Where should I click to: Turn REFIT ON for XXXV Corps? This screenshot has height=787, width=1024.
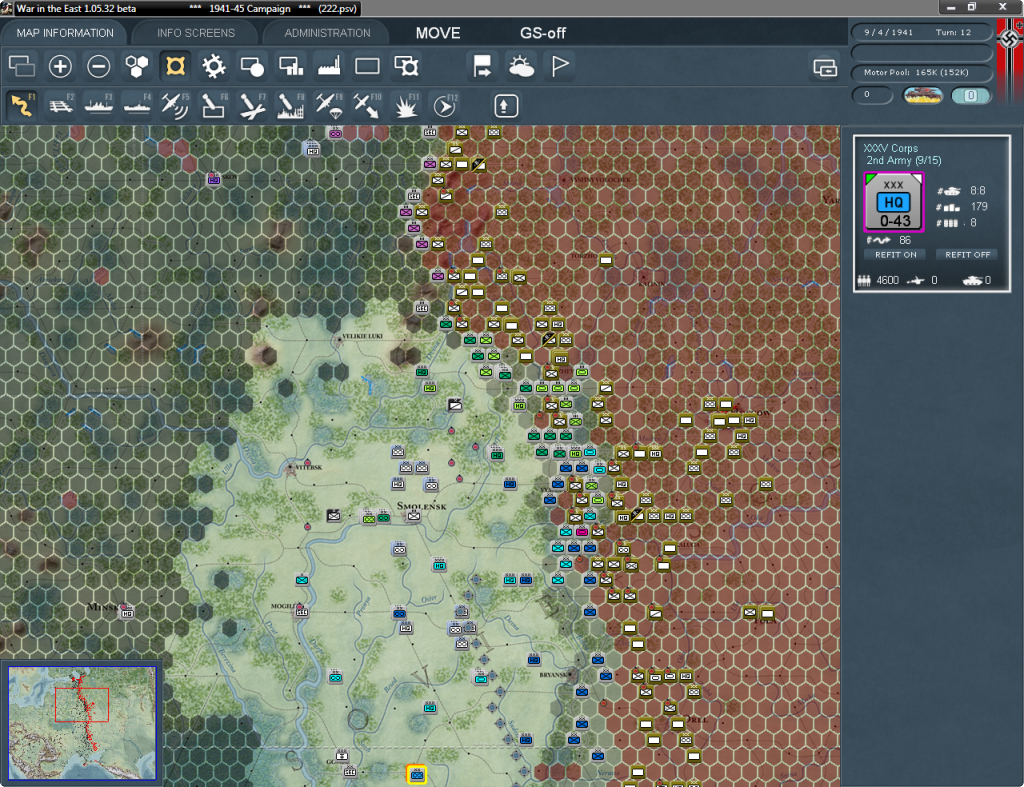(x=895, y=255)
